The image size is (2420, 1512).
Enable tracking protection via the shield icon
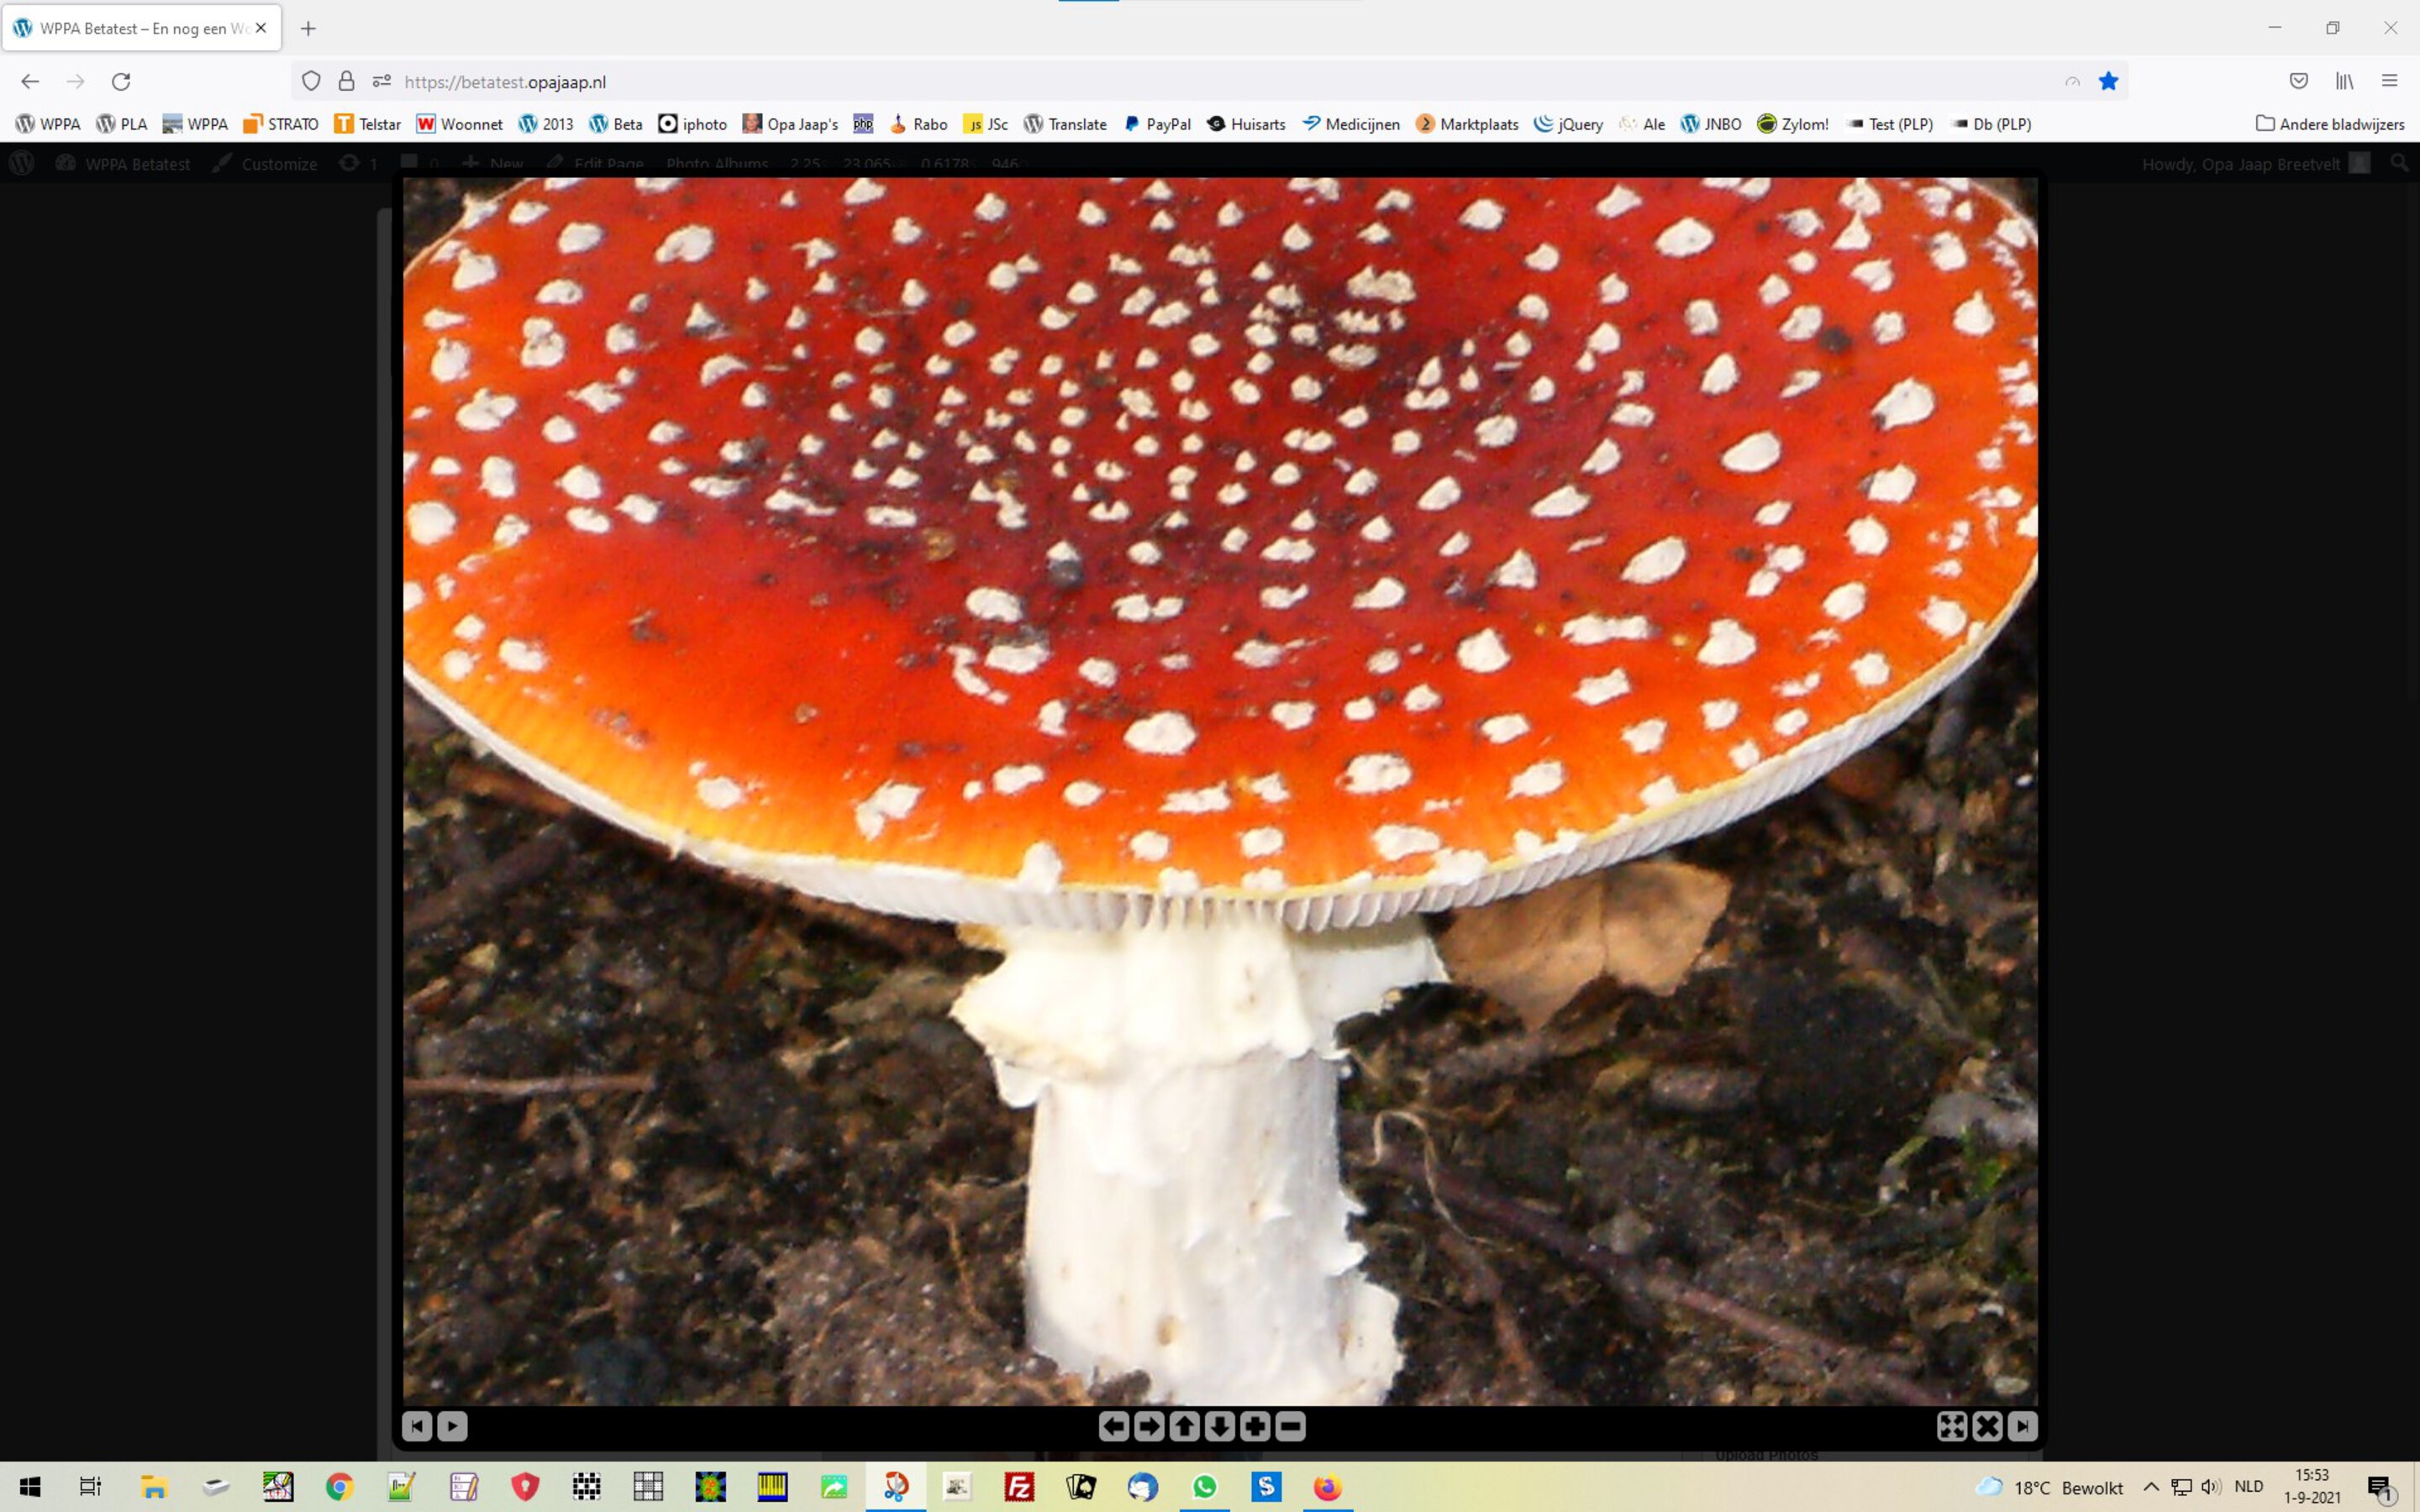(311, 81)
